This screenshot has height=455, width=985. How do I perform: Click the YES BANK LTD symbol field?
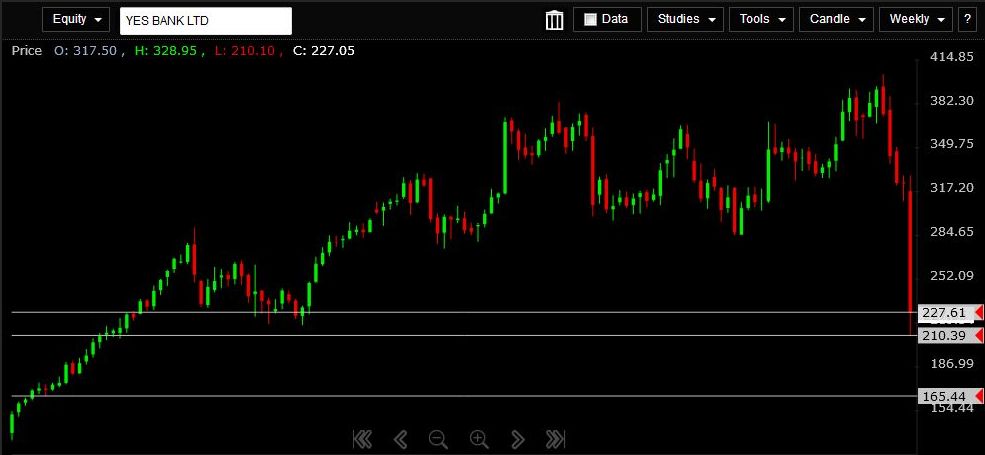pos(205,20)
